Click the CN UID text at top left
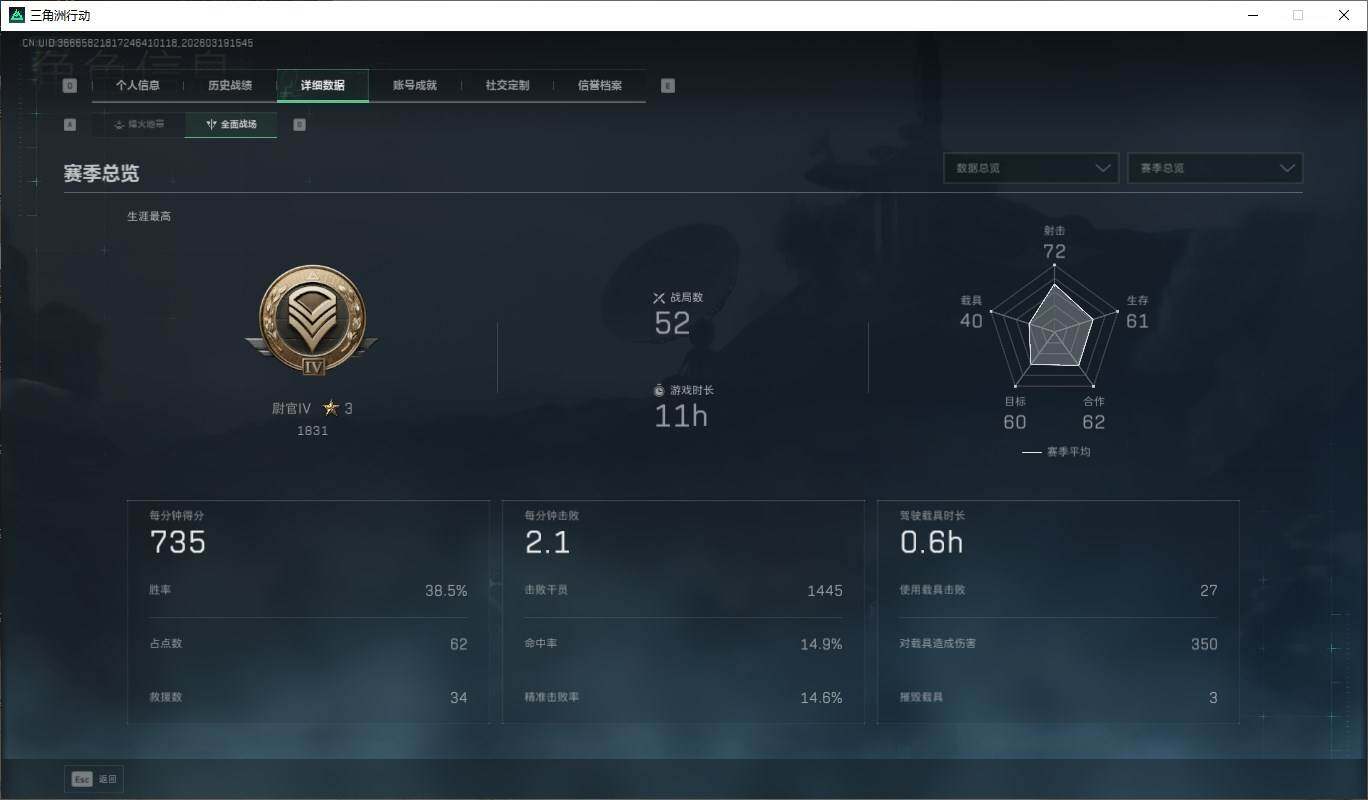This screenshot has width=1368, height=800. click(x=138, y=43)
